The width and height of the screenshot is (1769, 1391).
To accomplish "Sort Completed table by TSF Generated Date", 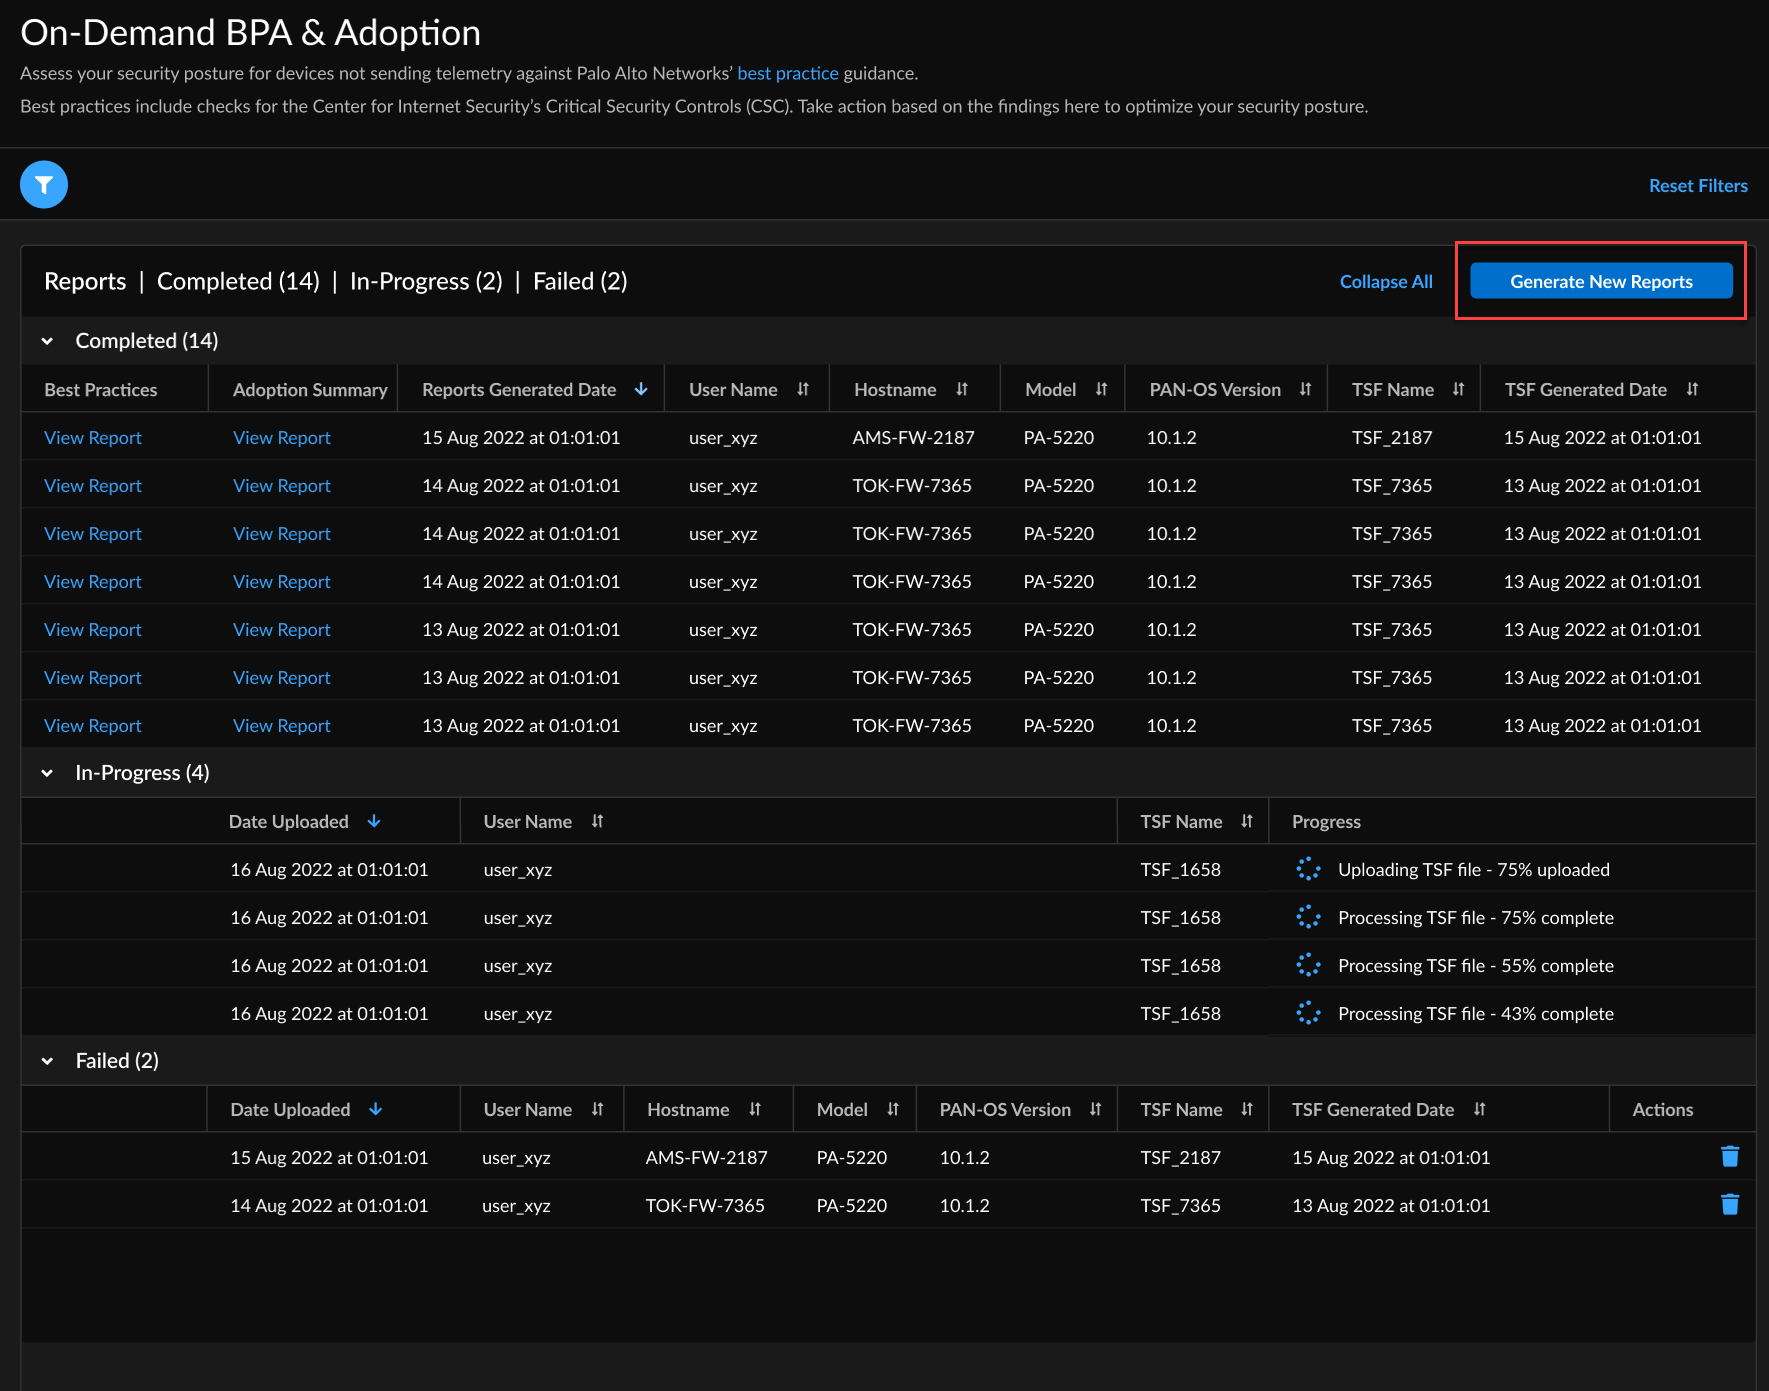I will (1692, 390).
